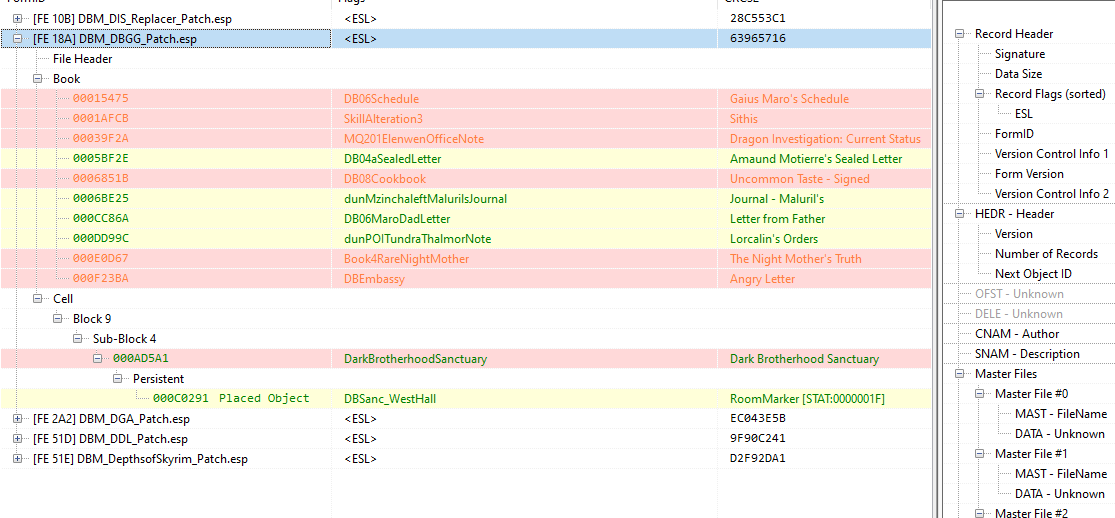Collapse the Book group
The width and height of the screenshot is (1115, 518).
click(38, 79)
